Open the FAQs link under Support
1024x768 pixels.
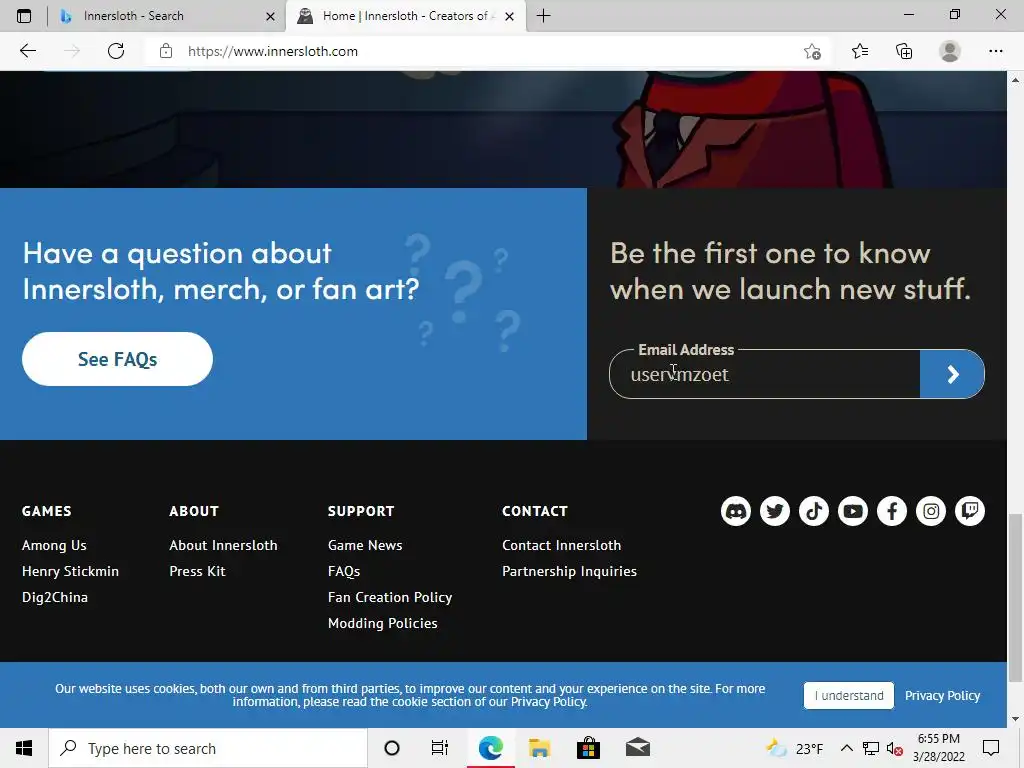pos(344,571)
